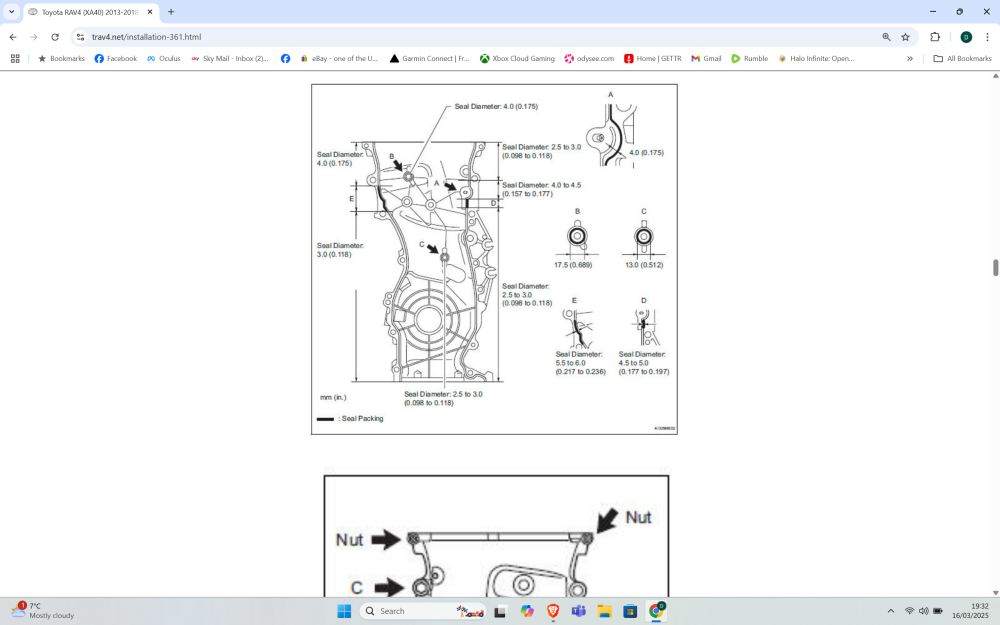Show hidden system tray icons chevron
This screenshot has height=625, width=1000.
coord(890,611)
